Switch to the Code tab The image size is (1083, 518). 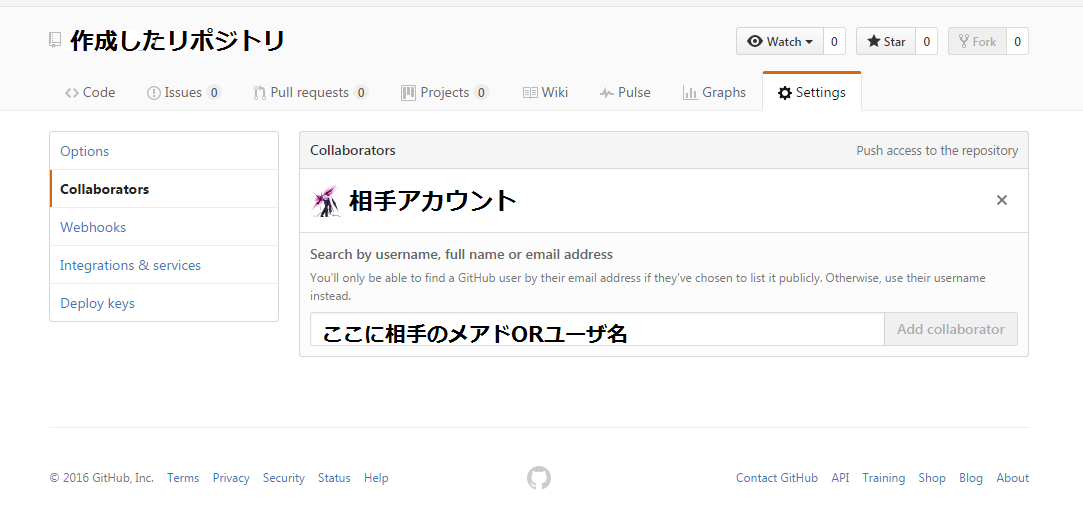point(90,92)
